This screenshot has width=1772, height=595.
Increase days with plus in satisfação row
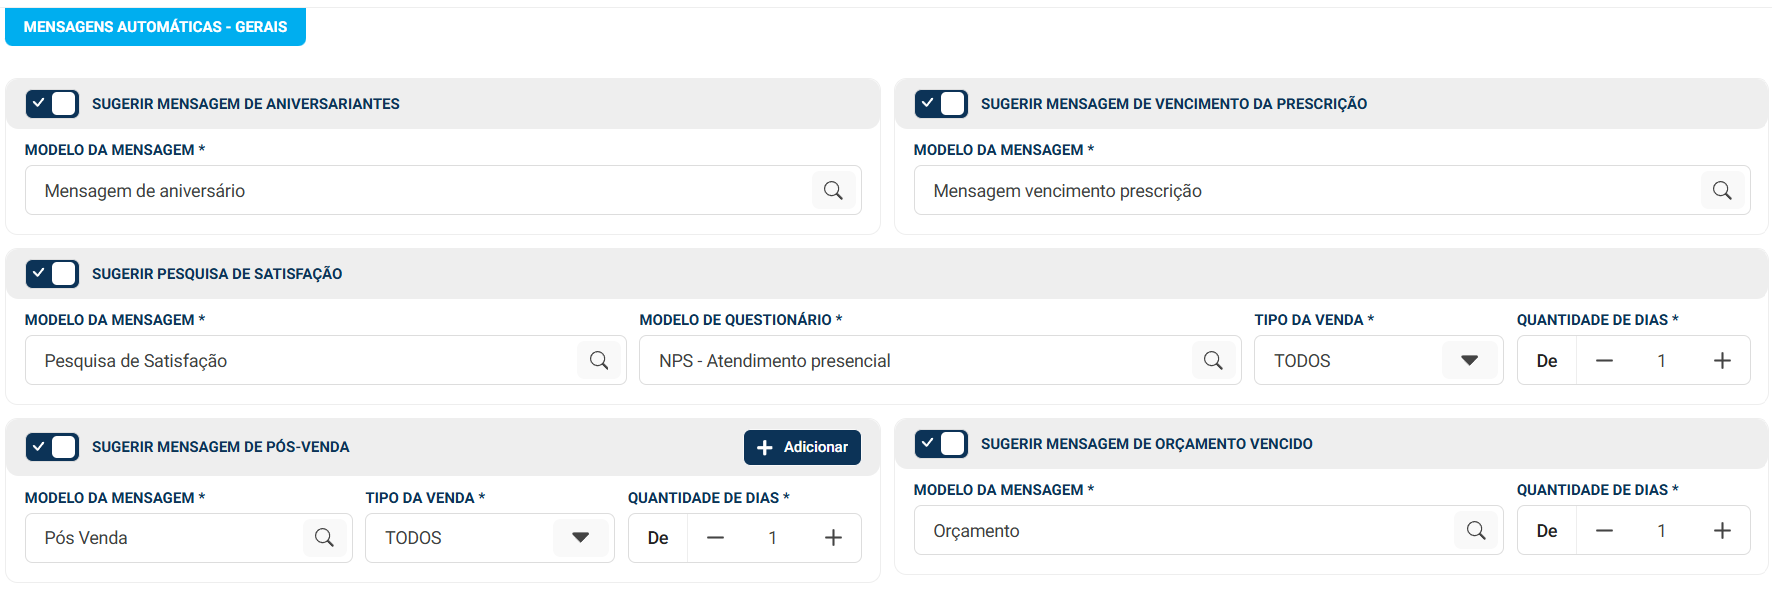pos(1722,360)
